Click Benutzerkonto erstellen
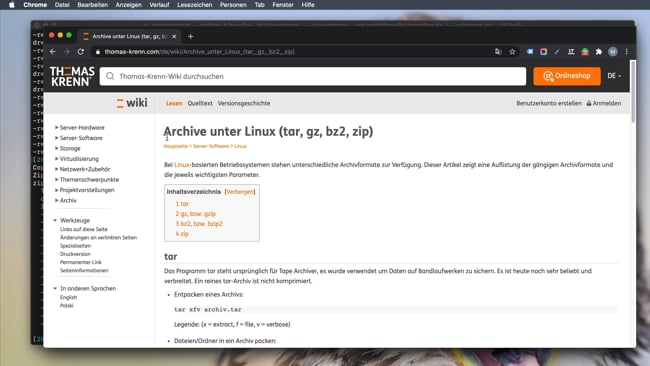Viewport: 650px width, 366px height. coord(549,103)
